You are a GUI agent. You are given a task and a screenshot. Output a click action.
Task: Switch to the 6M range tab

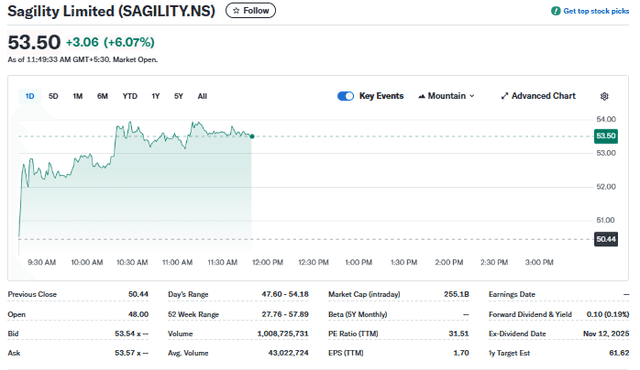102,96
